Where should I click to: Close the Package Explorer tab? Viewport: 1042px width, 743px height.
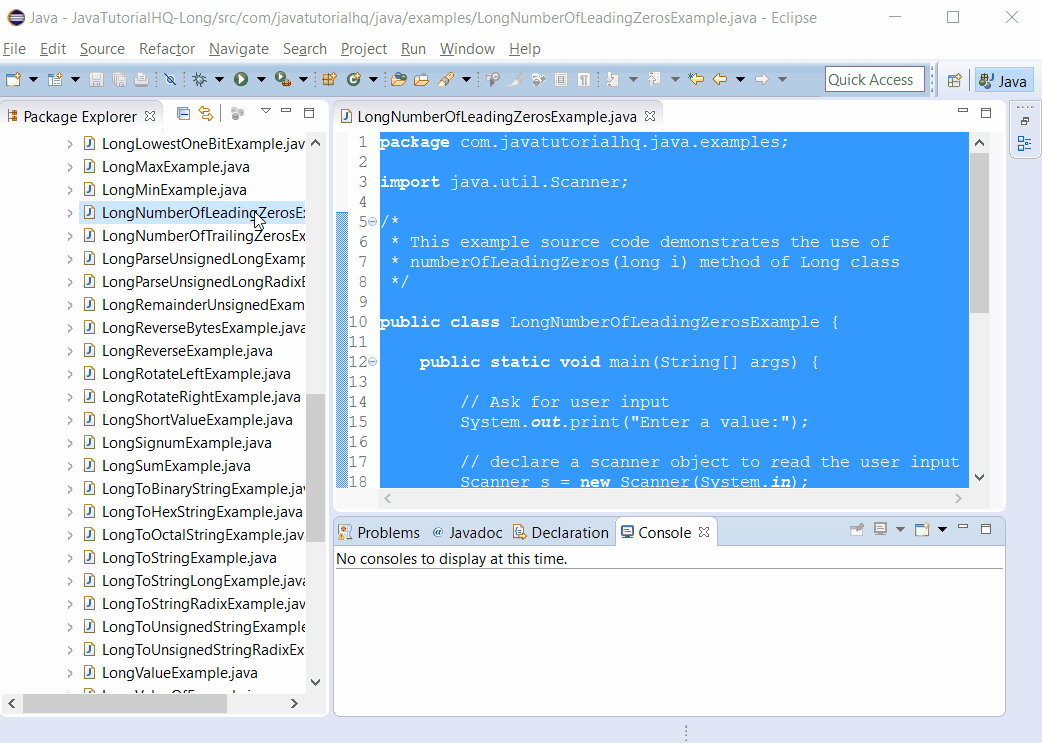coord(150,116)
